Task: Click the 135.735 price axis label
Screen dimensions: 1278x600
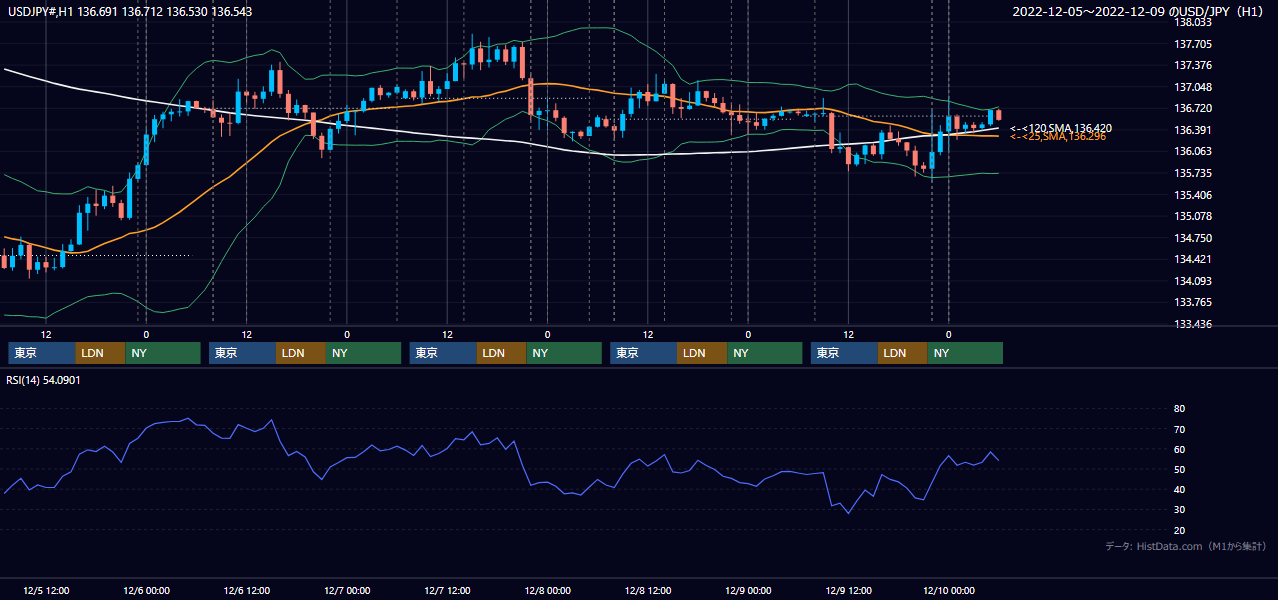Action: (x=1192, y=173)
